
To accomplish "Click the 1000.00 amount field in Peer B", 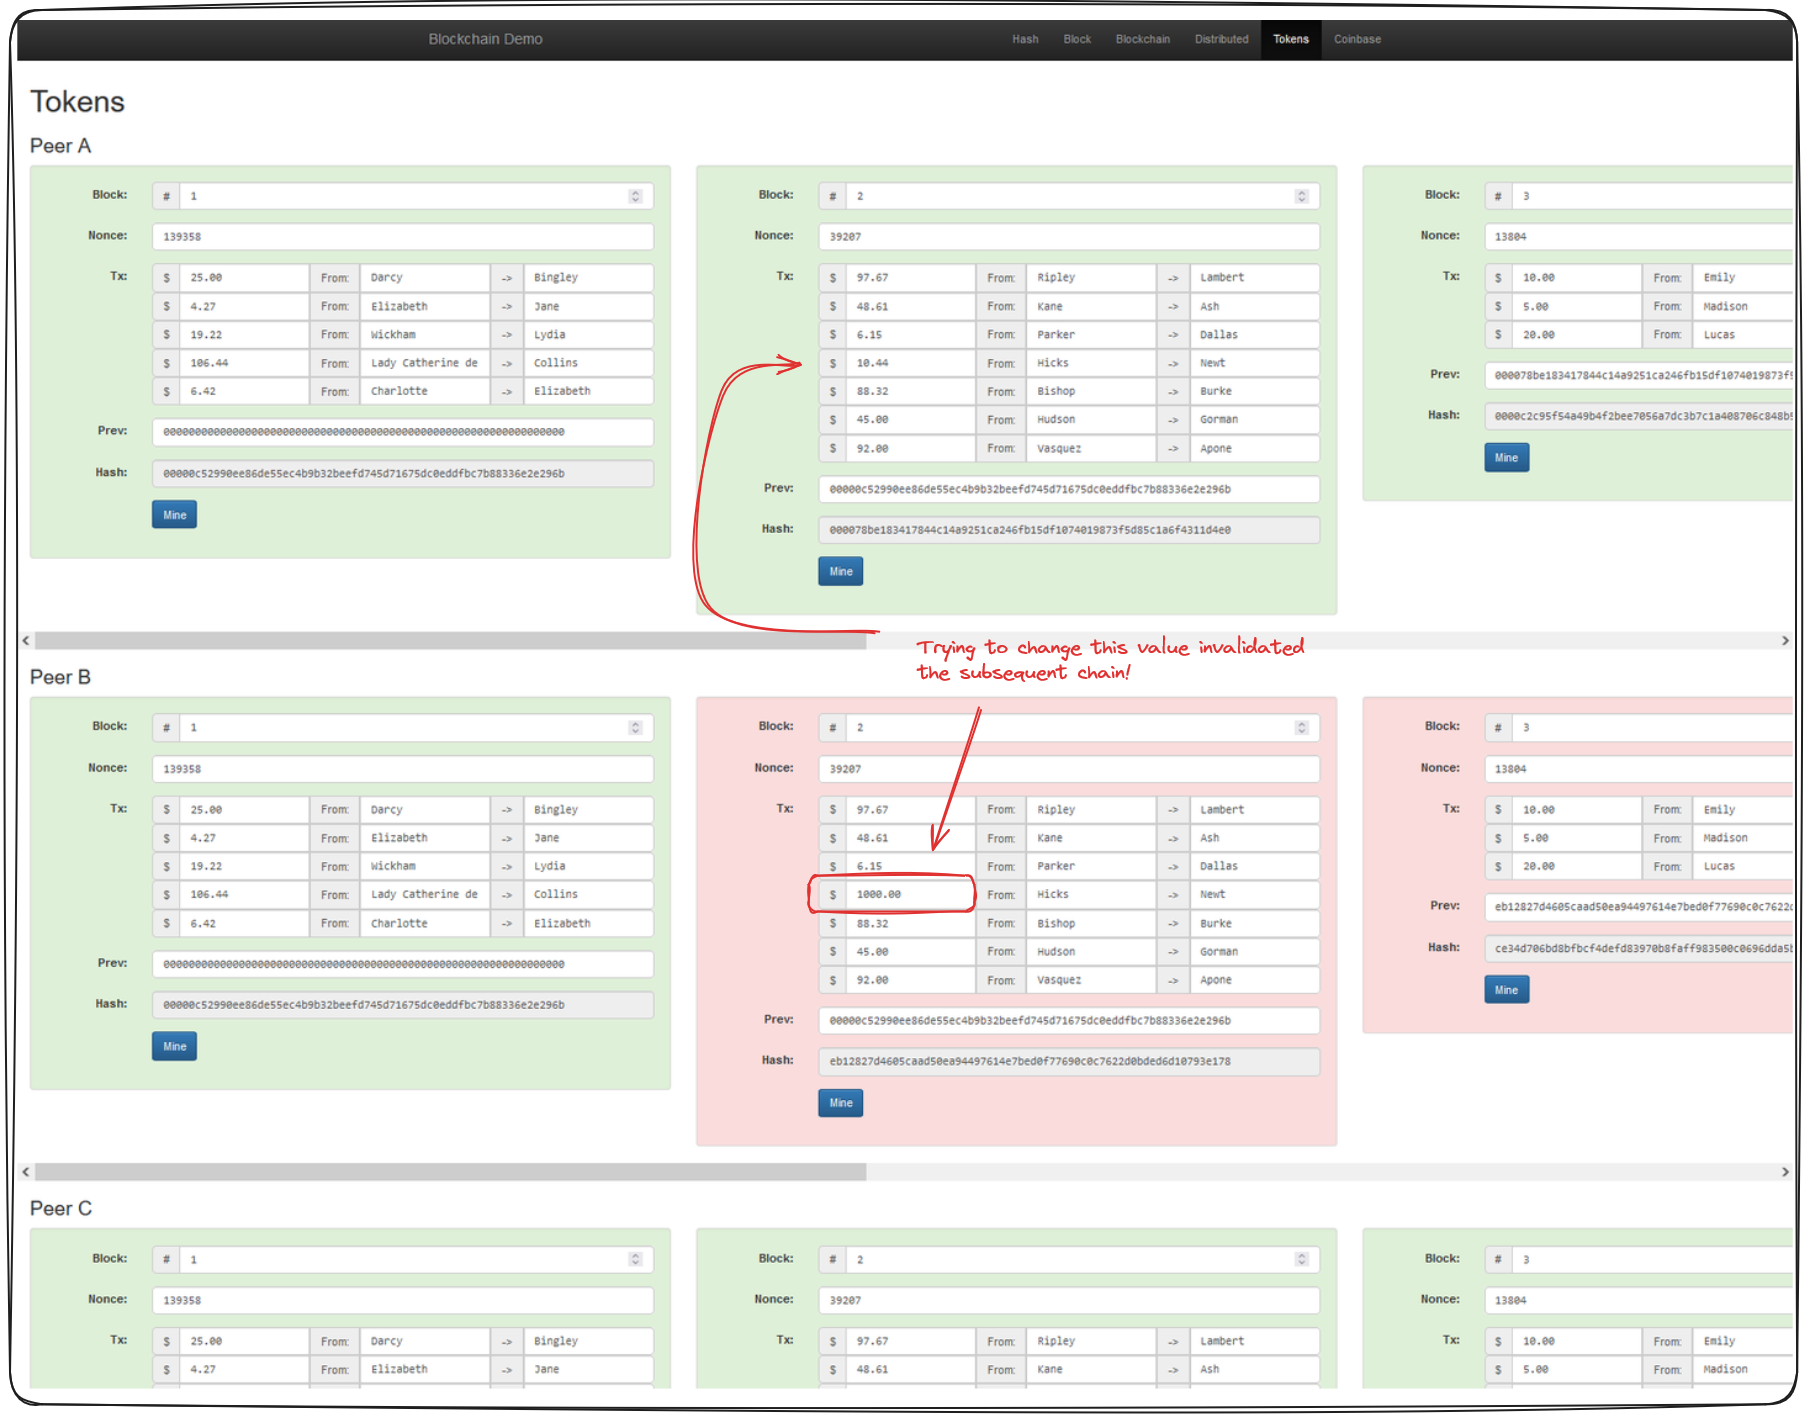I will tap(908, 895).
